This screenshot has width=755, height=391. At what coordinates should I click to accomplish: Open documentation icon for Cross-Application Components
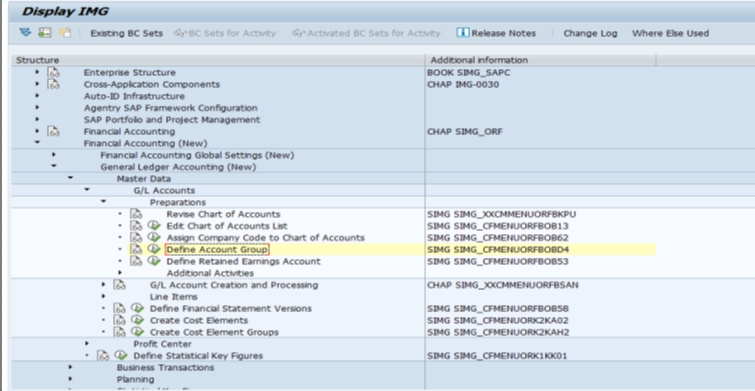(x=53, y=84)
